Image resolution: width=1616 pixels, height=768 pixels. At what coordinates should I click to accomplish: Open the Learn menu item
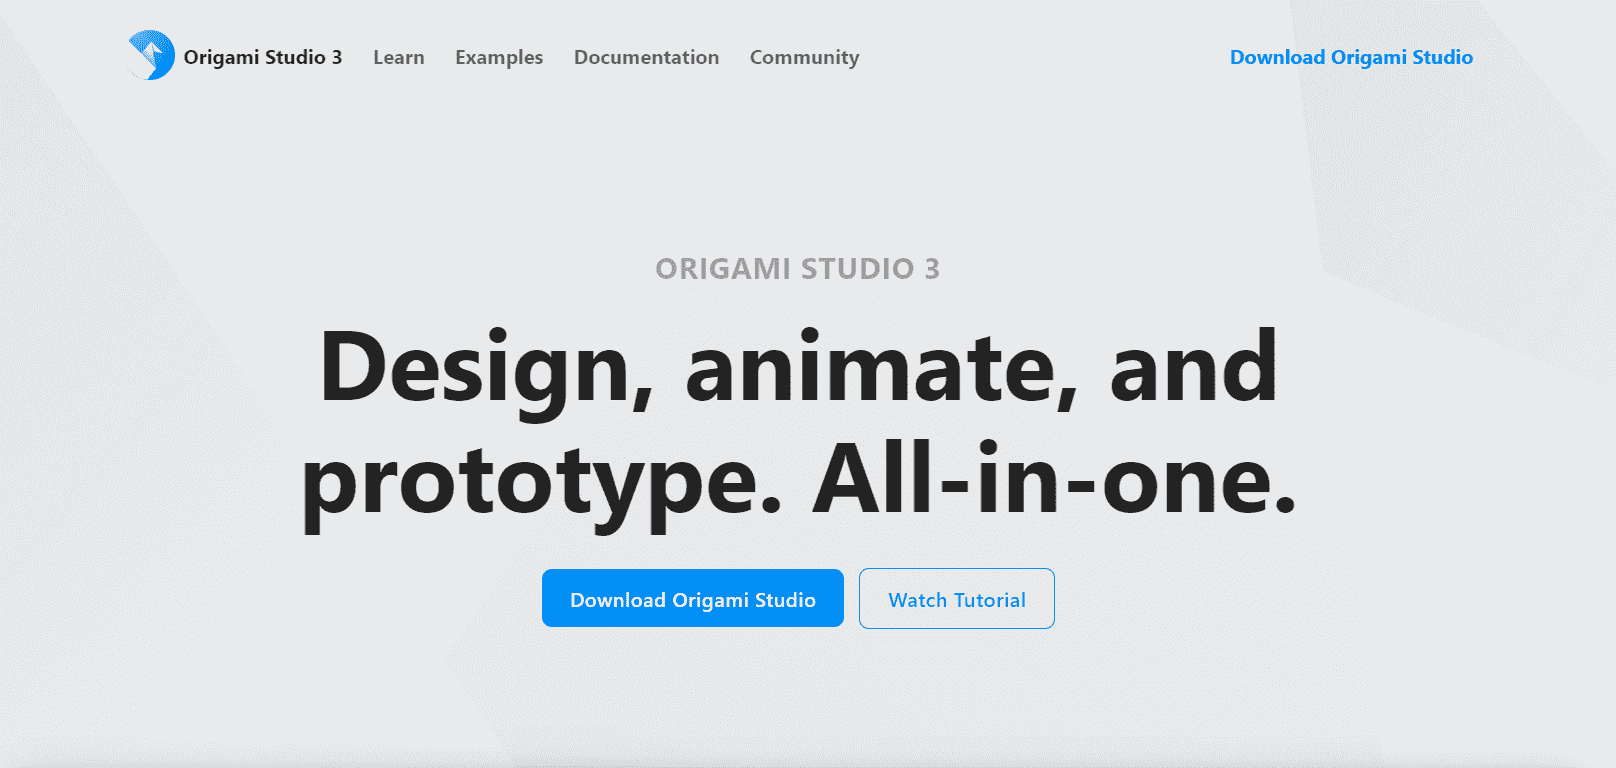[398, 57]
